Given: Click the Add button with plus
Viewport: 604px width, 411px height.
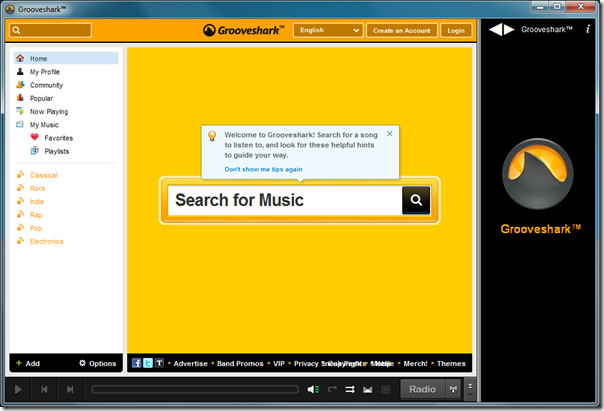Looking at the screenshot, I should (28, 363).
